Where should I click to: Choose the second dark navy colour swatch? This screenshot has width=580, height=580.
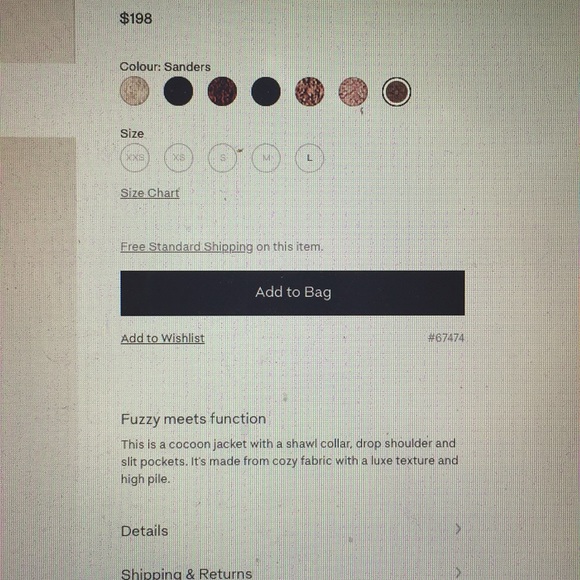[178, 91]
